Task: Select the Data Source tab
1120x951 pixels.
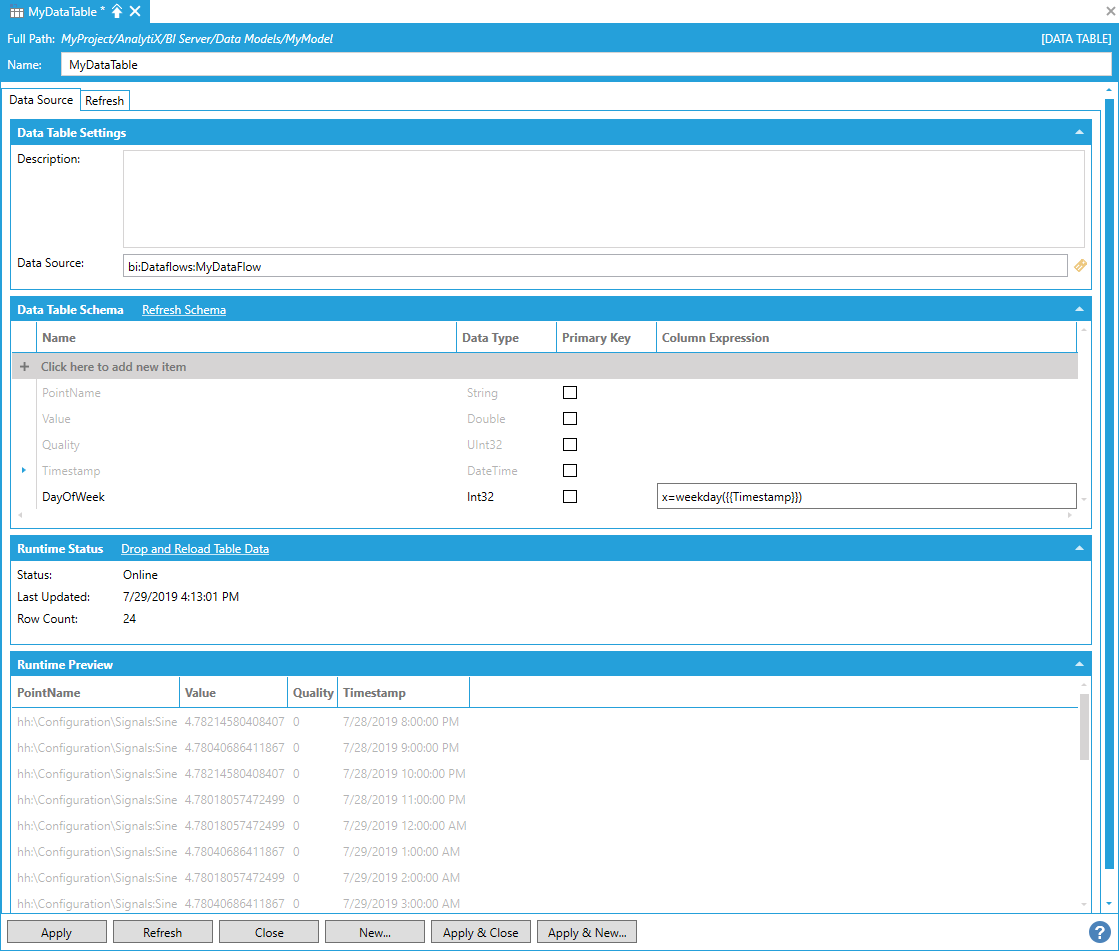Action: [41, 100]
